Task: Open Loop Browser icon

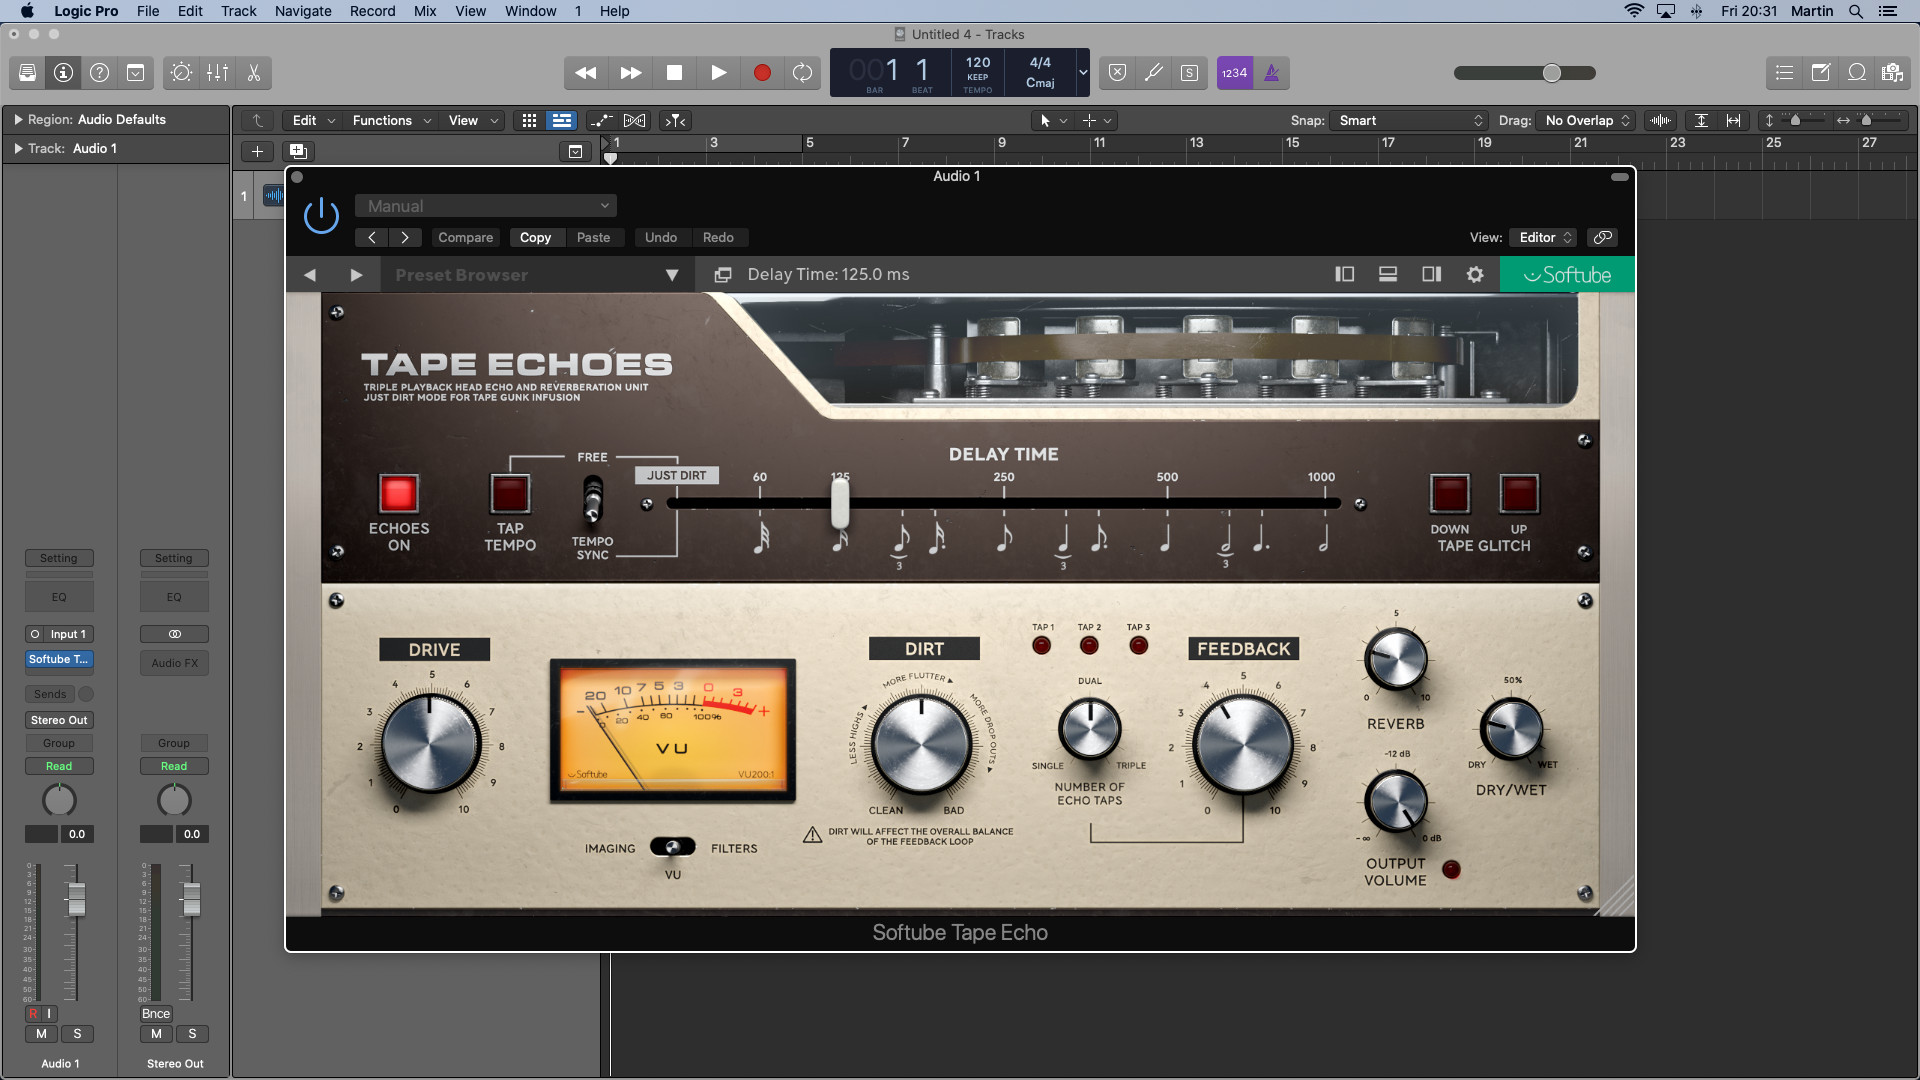Action: pyautogui.click(x=1856, y=73)
